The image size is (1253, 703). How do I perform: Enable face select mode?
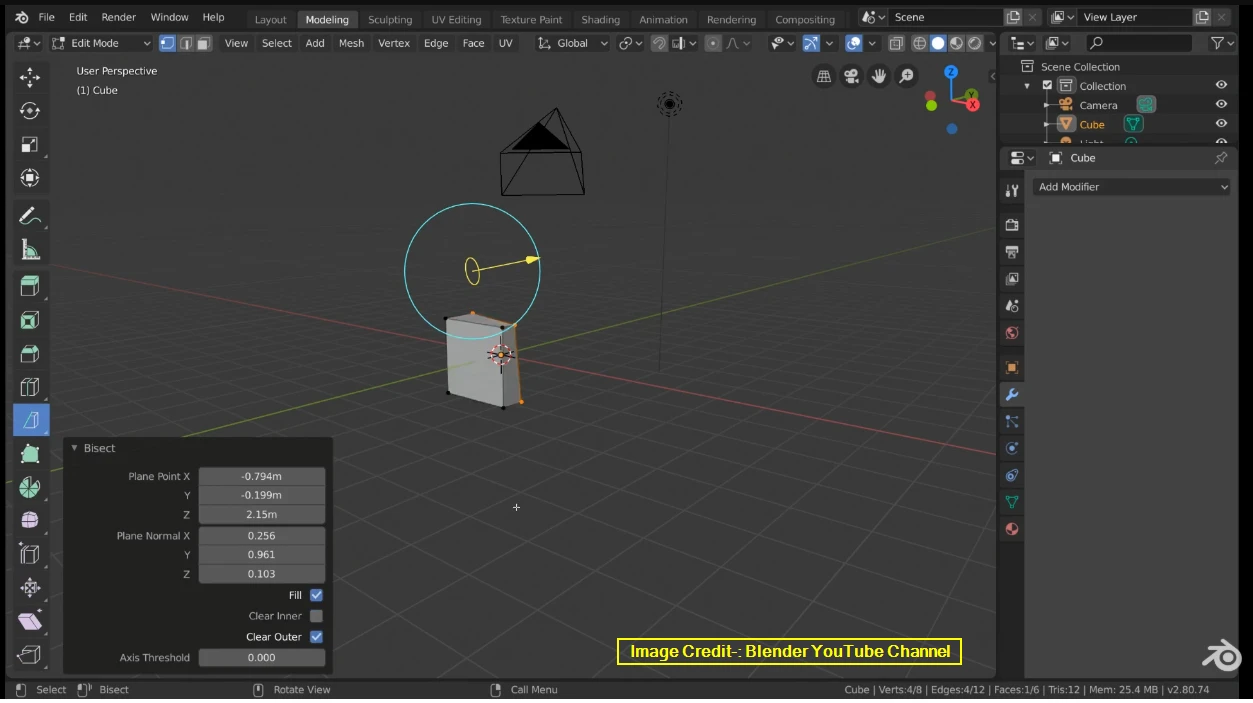pyautogui.click(x=203, y=43)
